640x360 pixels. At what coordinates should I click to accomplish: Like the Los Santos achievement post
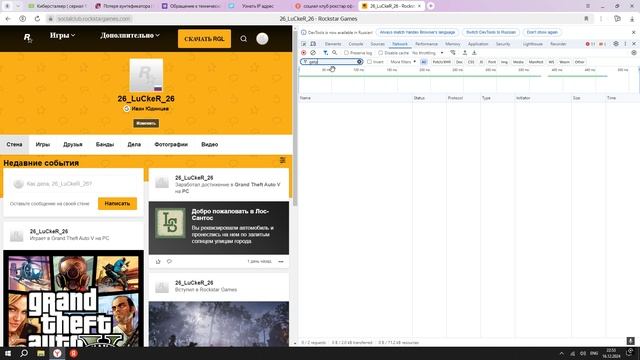[x=158, y=261]
